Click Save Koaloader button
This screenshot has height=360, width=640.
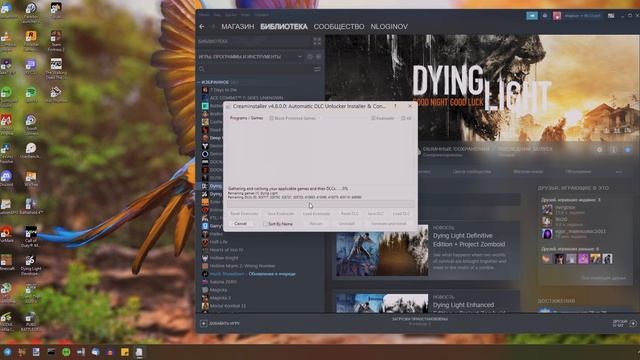click(x=280, y=214)
